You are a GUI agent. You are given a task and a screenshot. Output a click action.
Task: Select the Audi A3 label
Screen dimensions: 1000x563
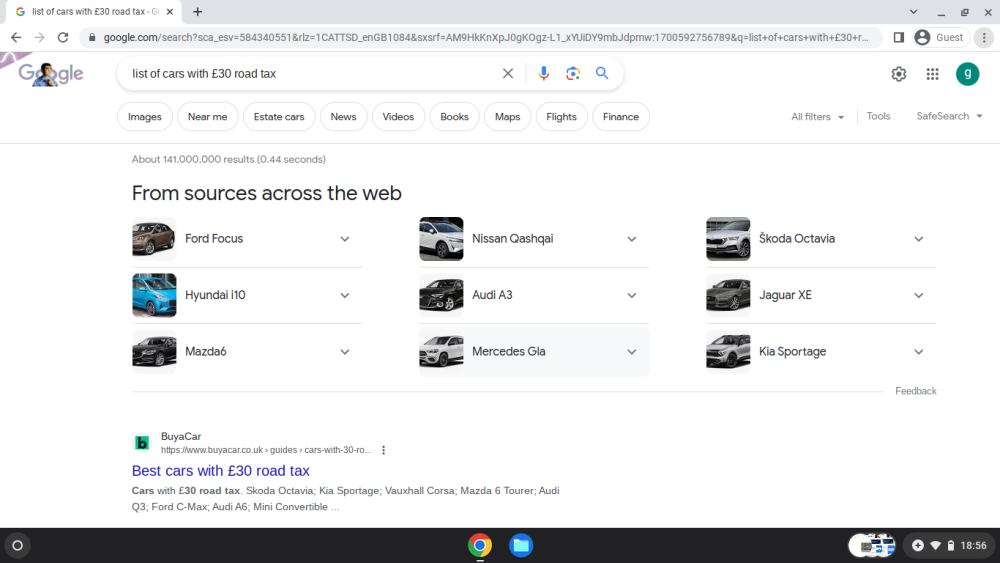(492, 295)
